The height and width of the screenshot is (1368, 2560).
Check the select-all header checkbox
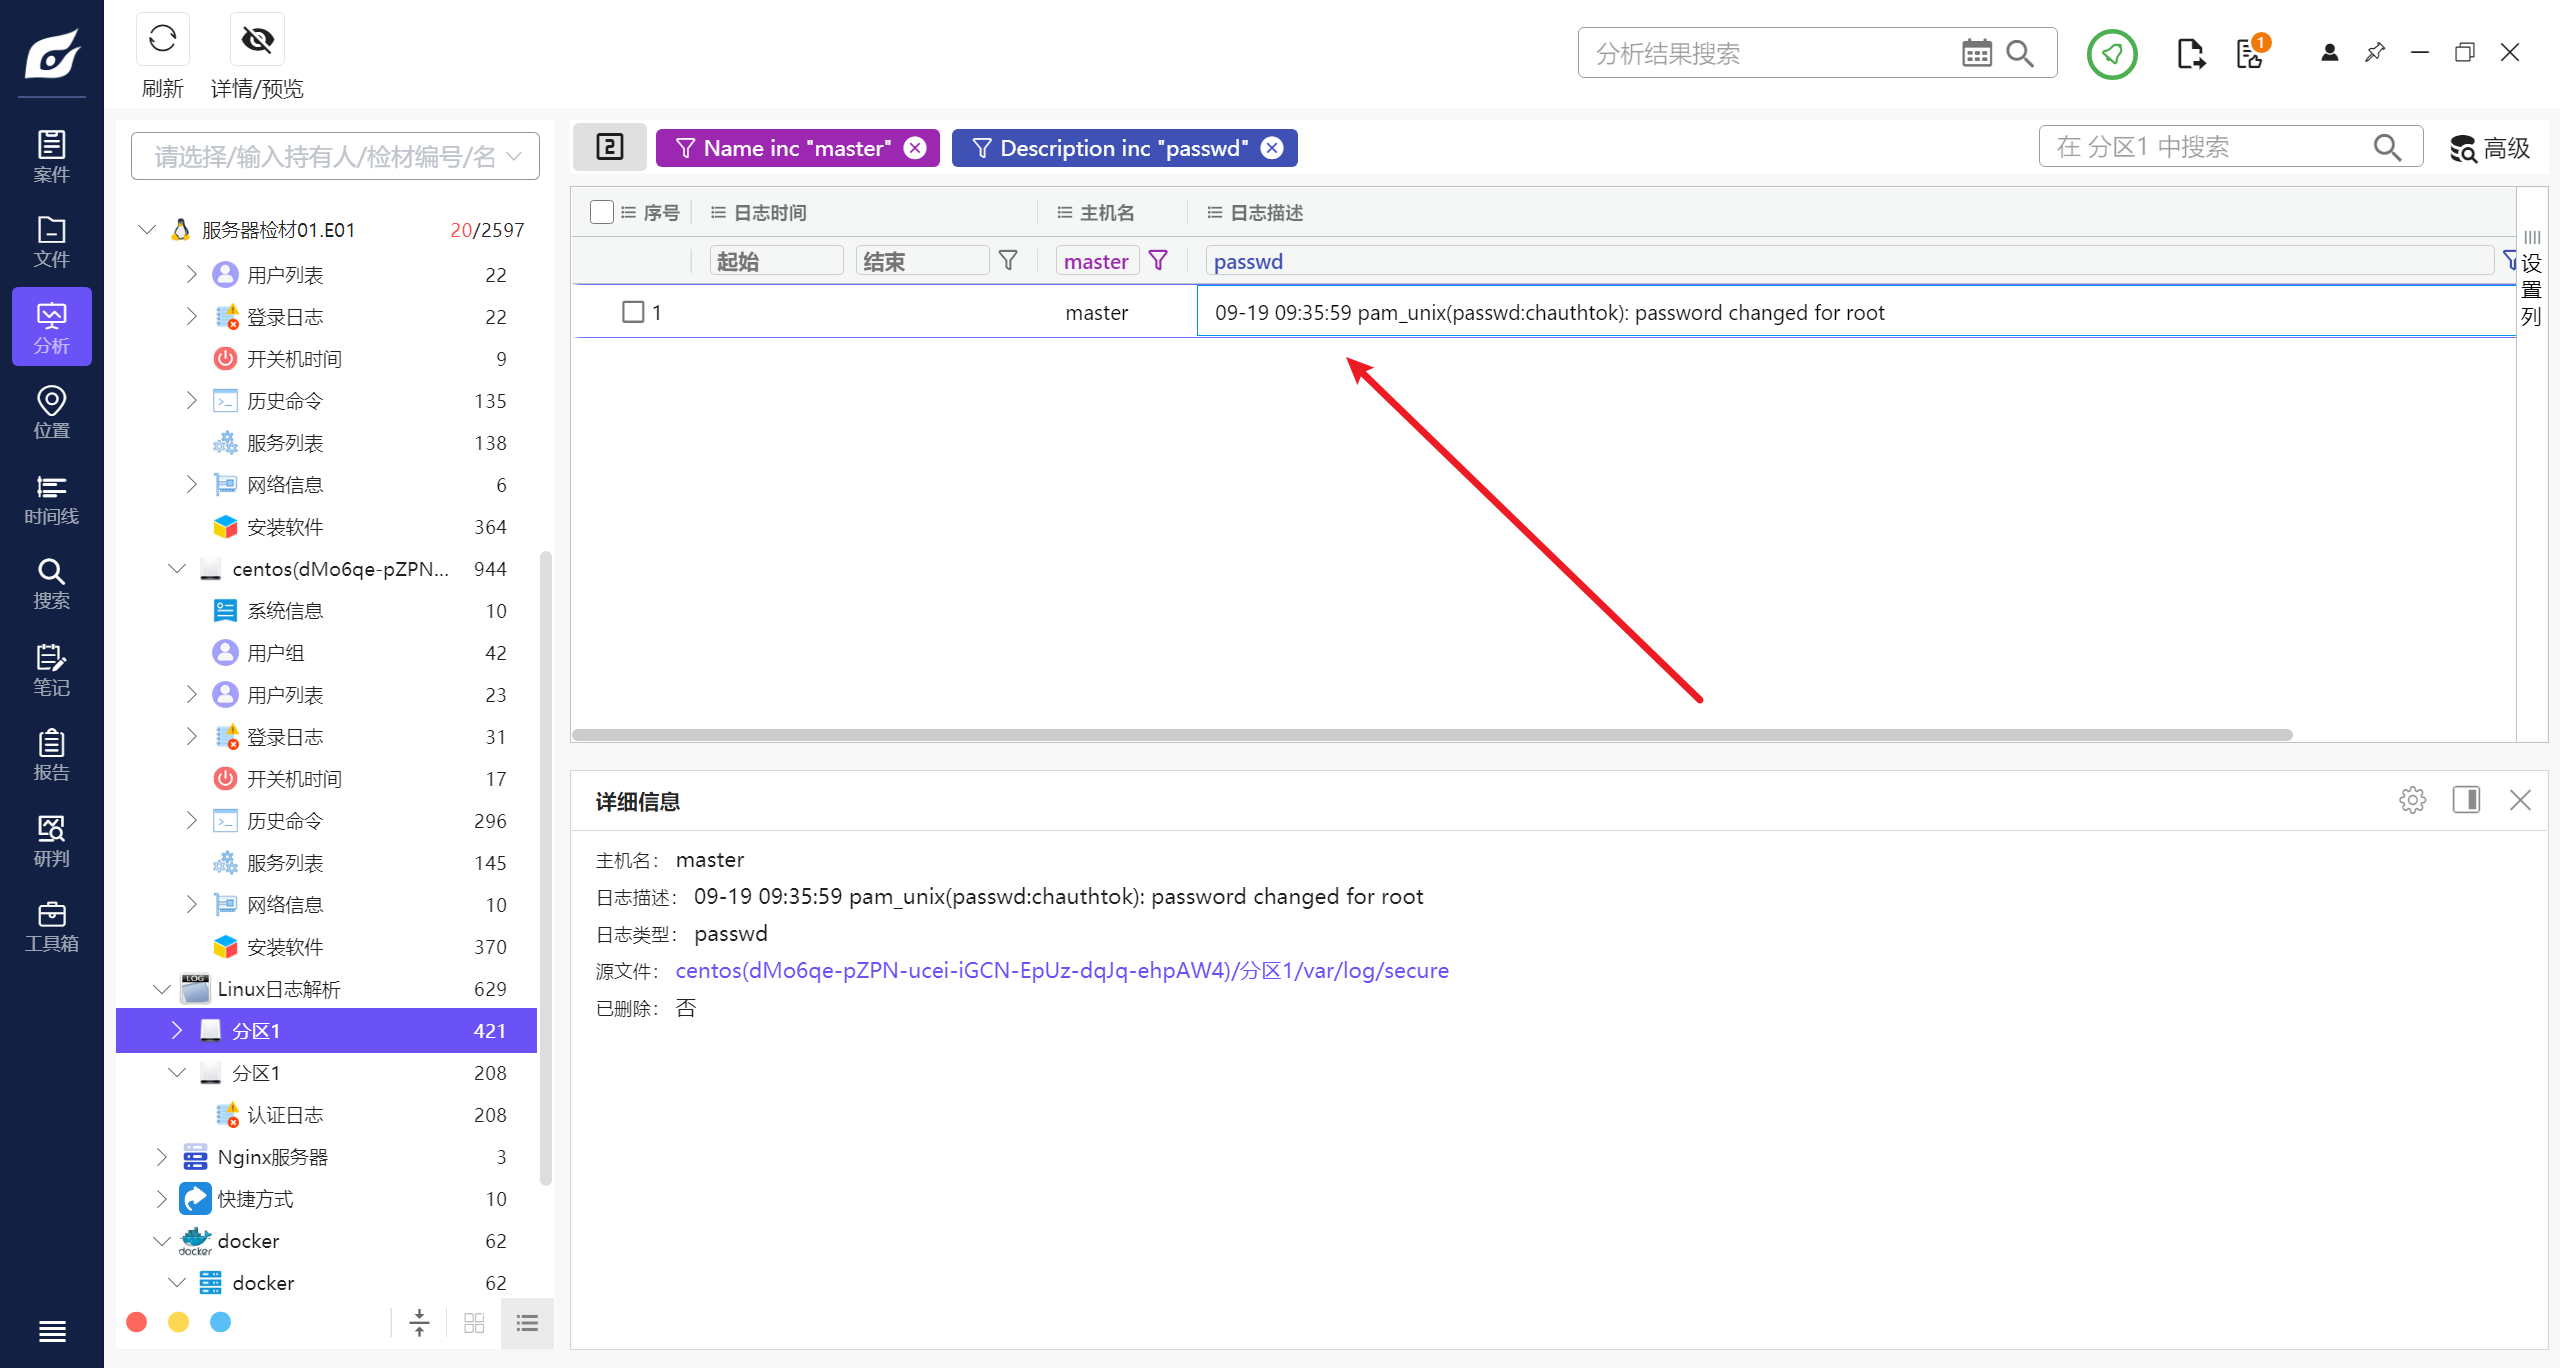tap(601, 212)
